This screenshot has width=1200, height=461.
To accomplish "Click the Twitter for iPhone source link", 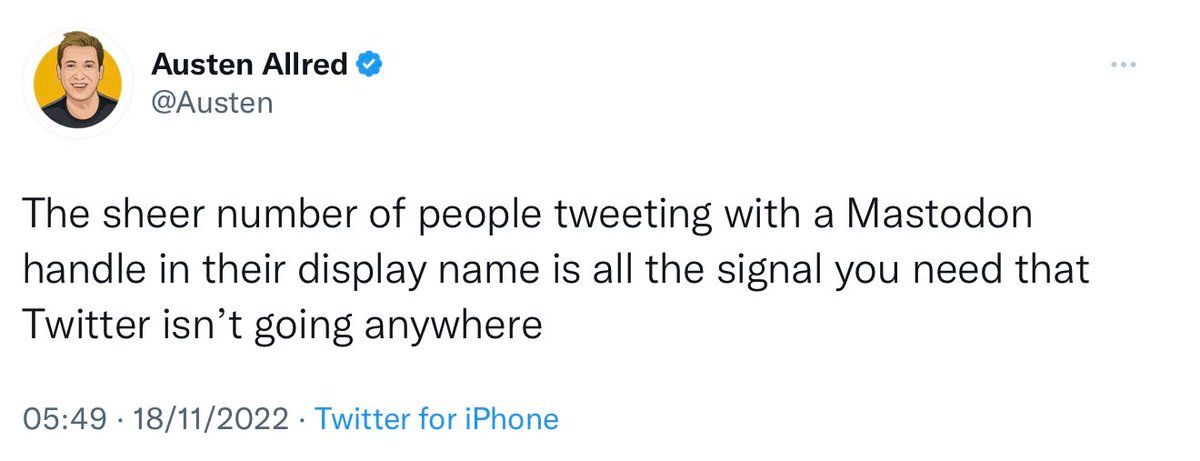I will tap(437, 418).
